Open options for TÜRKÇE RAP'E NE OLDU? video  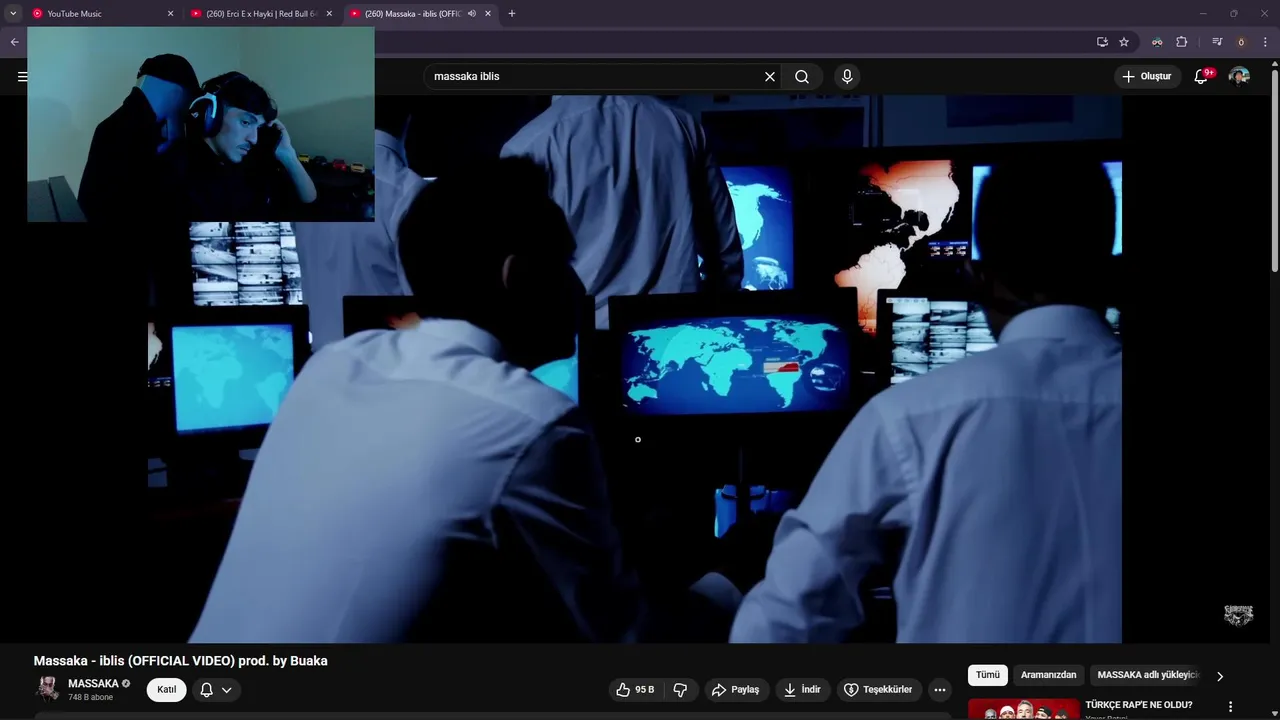[x=1231, y=707]
